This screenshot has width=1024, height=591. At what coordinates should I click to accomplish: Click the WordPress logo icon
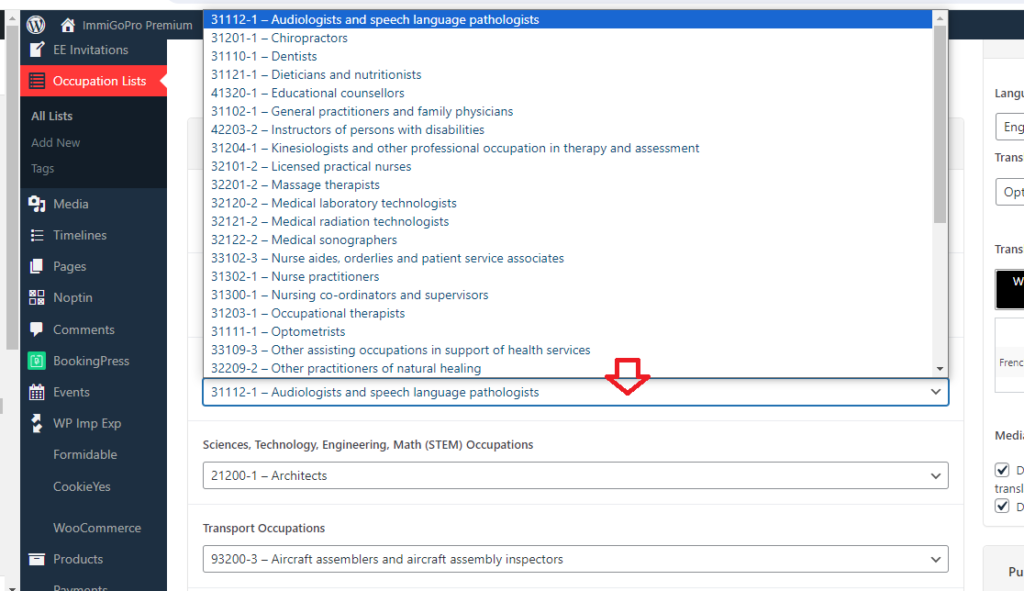(x=36, y=25)
